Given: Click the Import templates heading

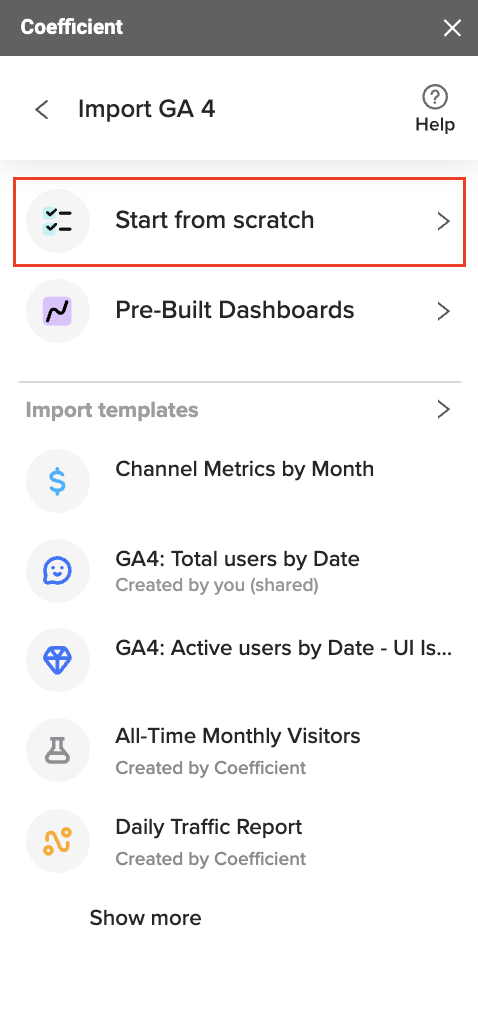Looking at the screenshot, I should pos(112,410).
